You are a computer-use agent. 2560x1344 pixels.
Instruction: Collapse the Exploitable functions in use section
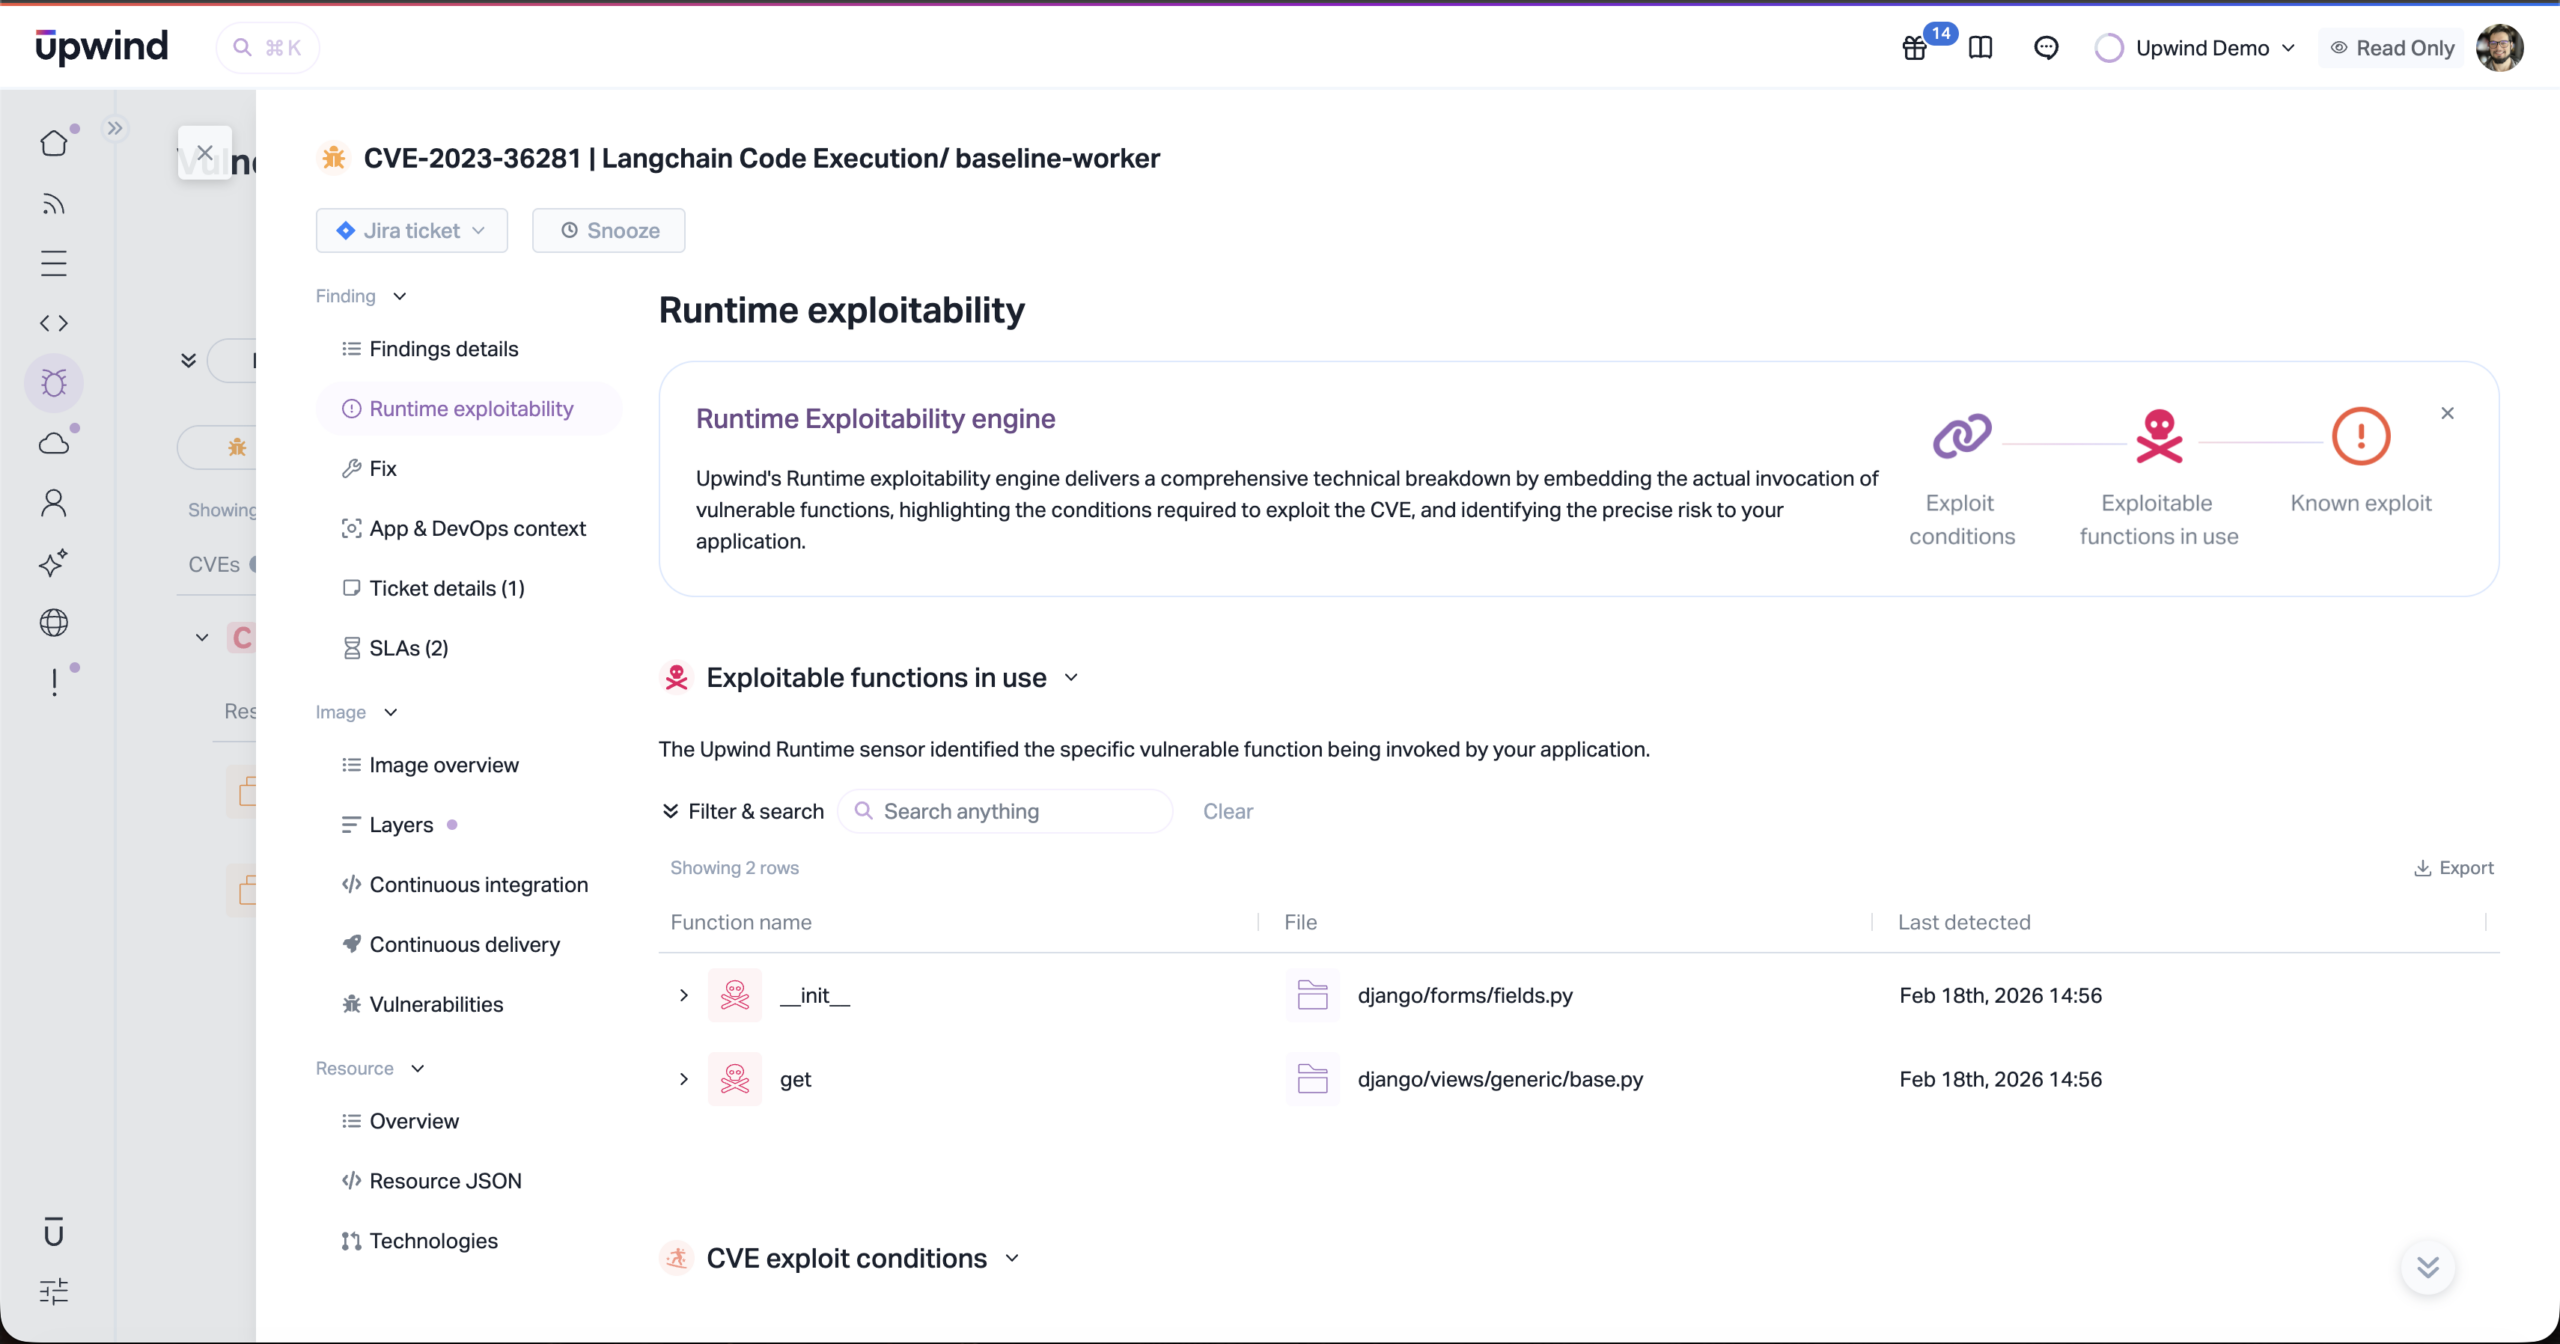(1071, 678)
